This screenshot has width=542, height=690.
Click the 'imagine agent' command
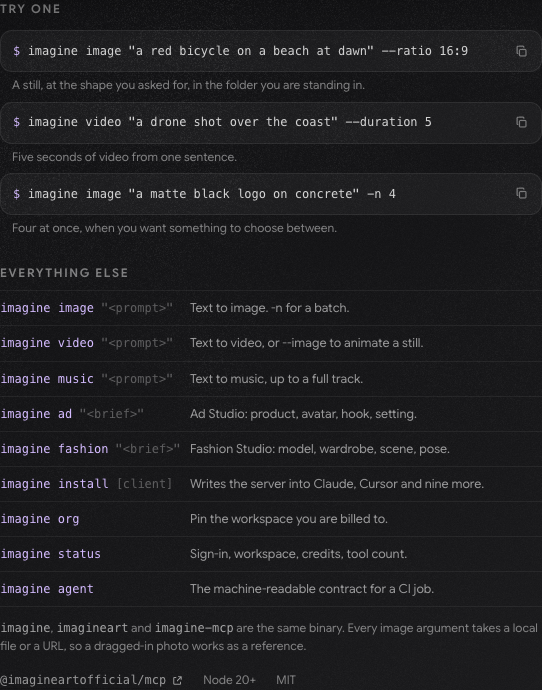[47, 589]
